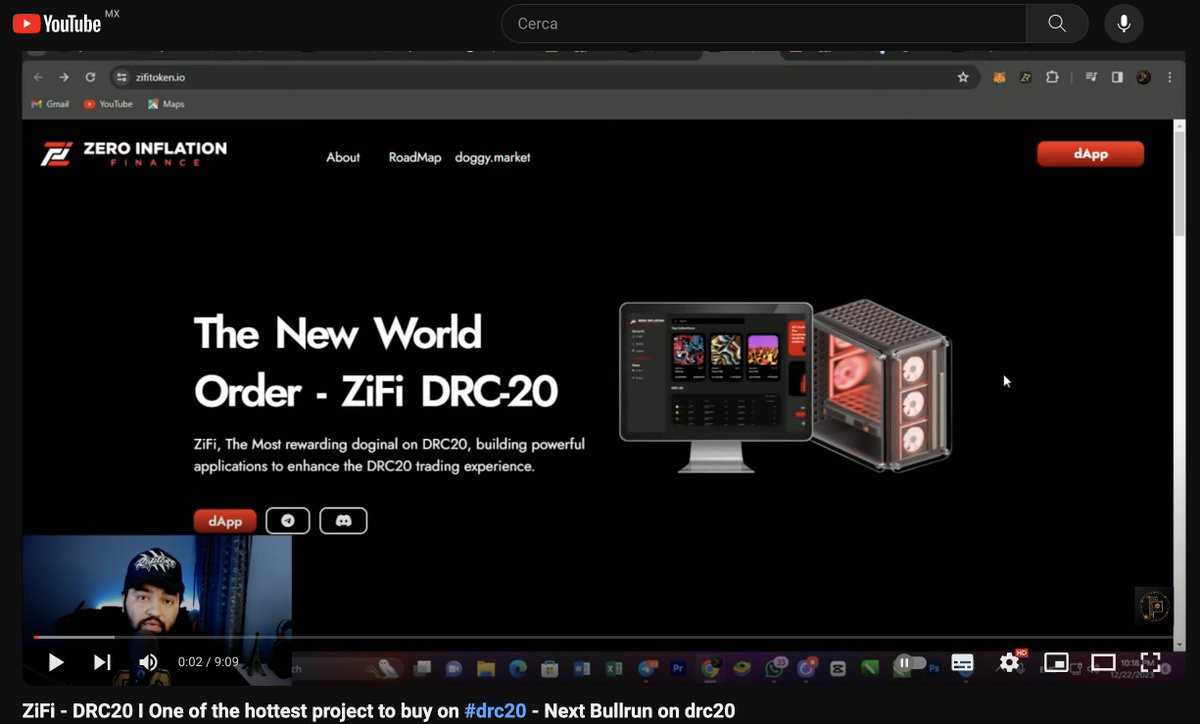The image size is (1200, 724).
Task: Open Chrome's three-dot menu
Action: (x=1169, y=77)
